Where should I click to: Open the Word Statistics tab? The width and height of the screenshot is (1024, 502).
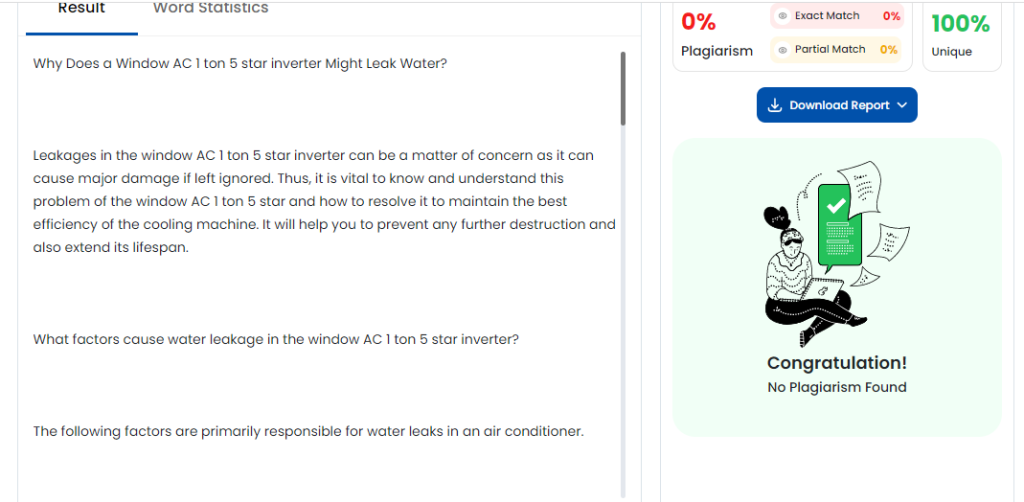[210, 8]
